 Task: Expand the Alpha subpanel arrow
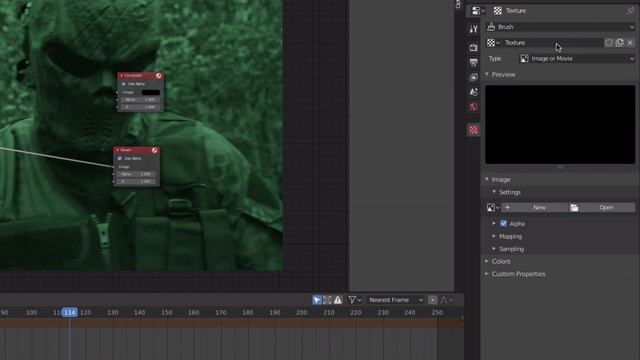point(494,224)
